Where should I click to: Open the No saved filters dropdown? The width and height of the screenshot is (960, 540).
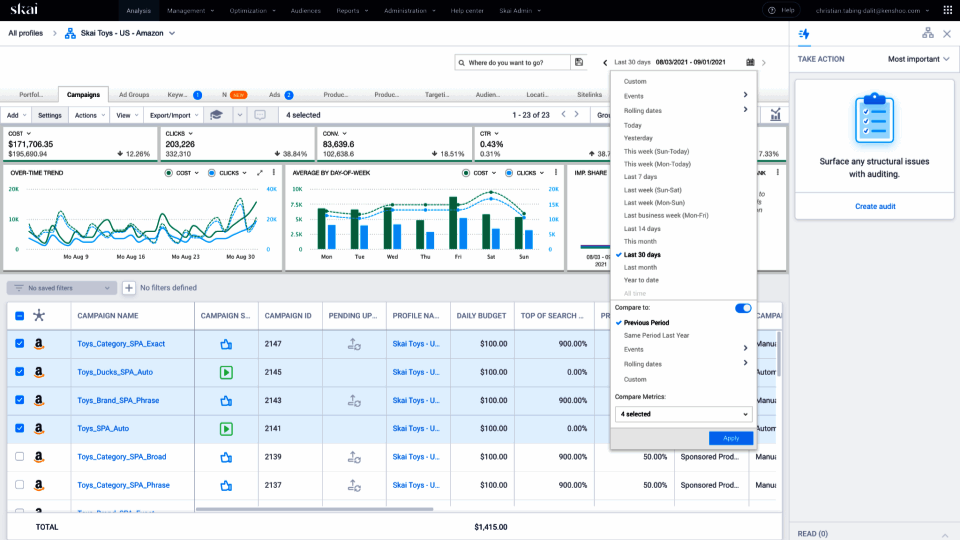coord(62,288)
